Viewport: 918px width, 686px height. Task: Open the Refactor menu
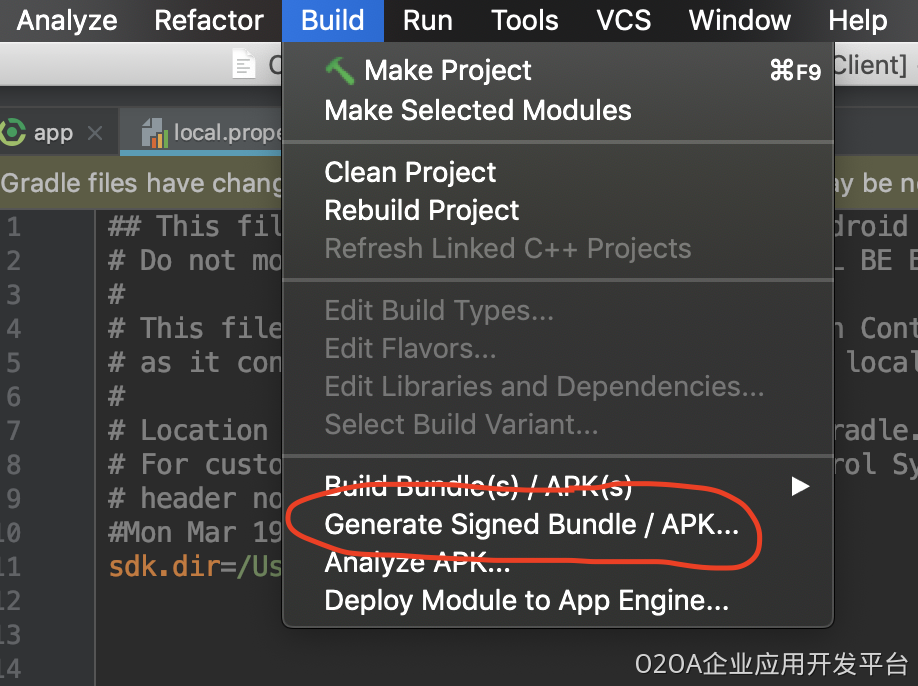coord(209,20)
